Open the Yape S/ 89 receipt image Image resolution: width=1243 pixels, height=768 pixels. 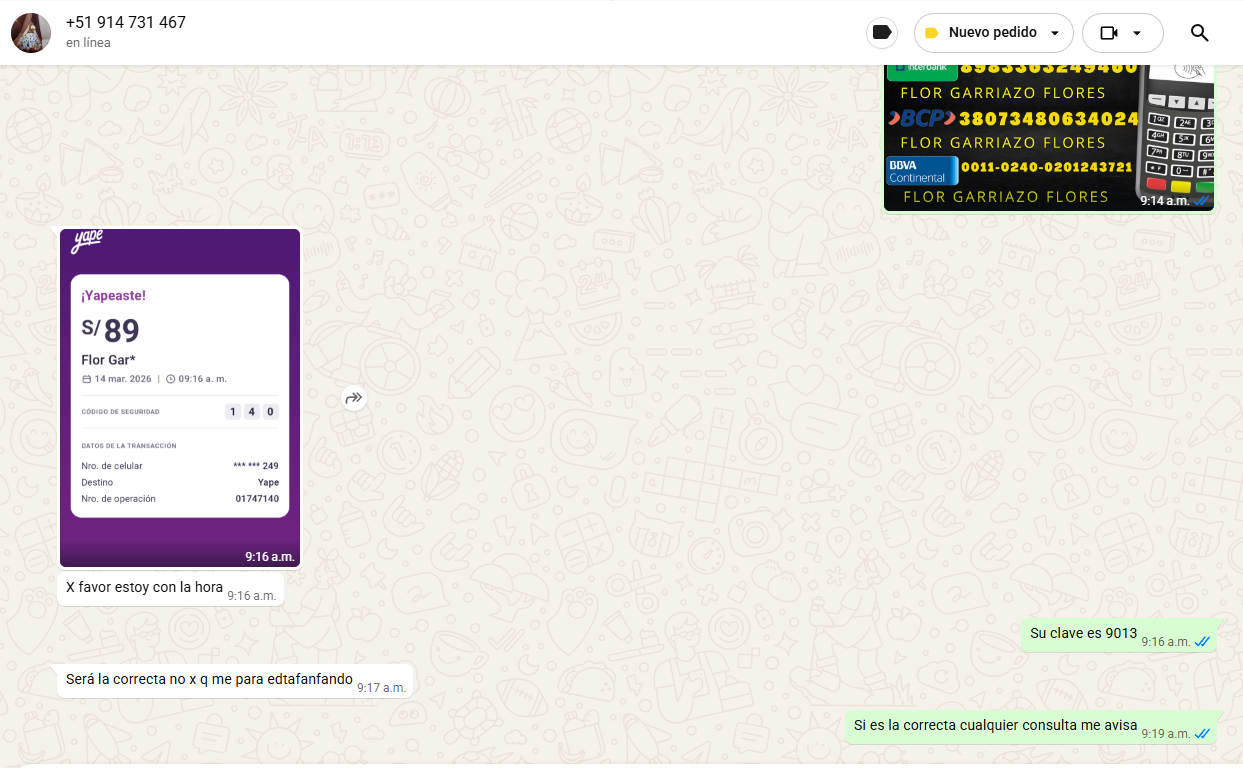pyautogui.click(x=180, y=397)
